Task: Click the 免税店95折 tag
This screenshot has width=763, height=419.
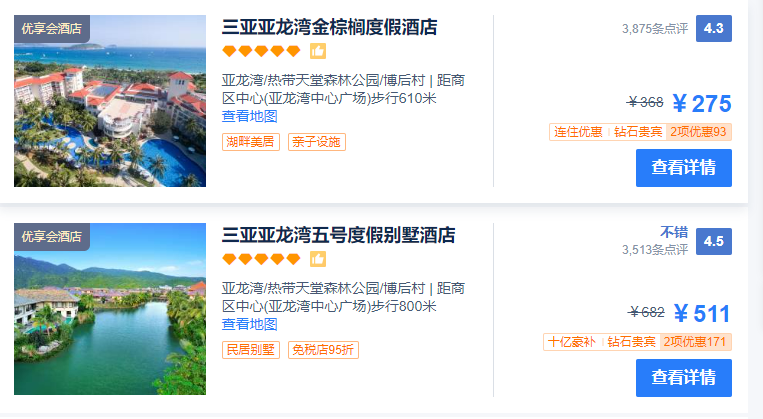Action: point(323,350)
